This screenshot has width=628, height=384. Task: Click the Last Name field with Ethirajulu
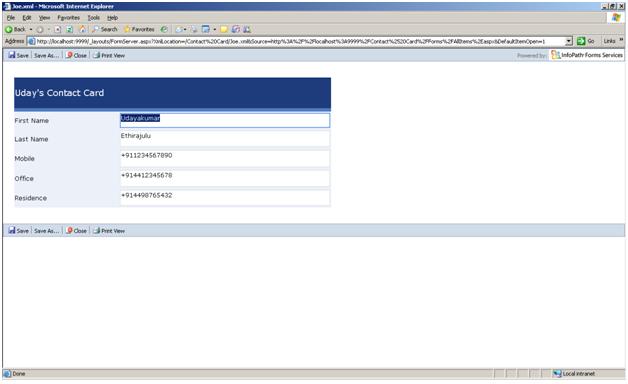click(225, 139)
